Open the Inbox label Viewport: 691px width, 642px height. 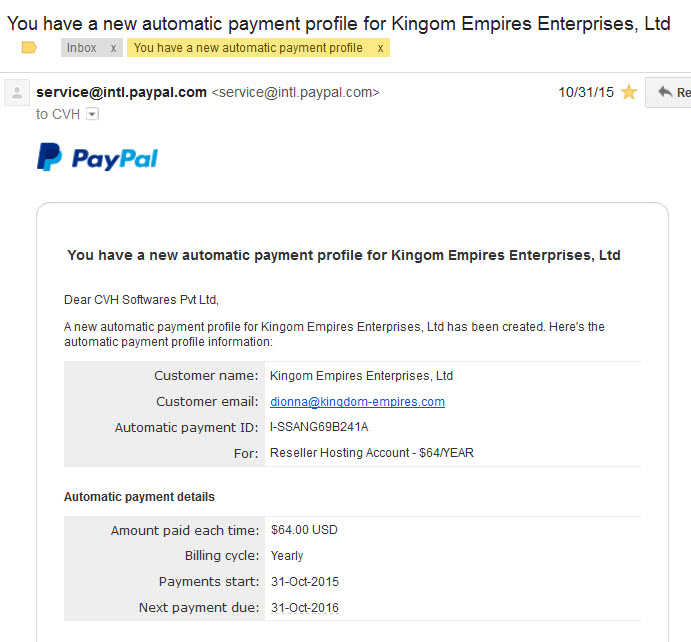pyautogui.click(x=82, y=48)
